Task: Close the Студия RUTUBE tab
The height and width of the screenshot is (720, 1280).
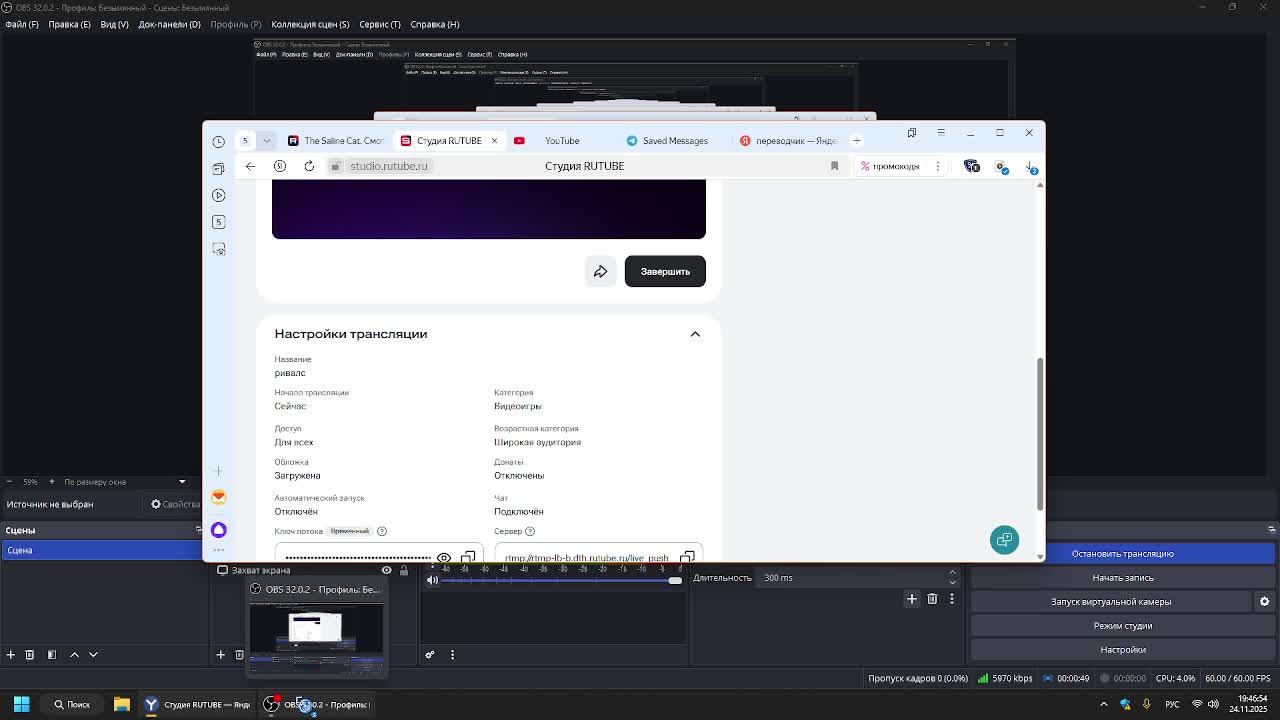Action: click(494, 140)
